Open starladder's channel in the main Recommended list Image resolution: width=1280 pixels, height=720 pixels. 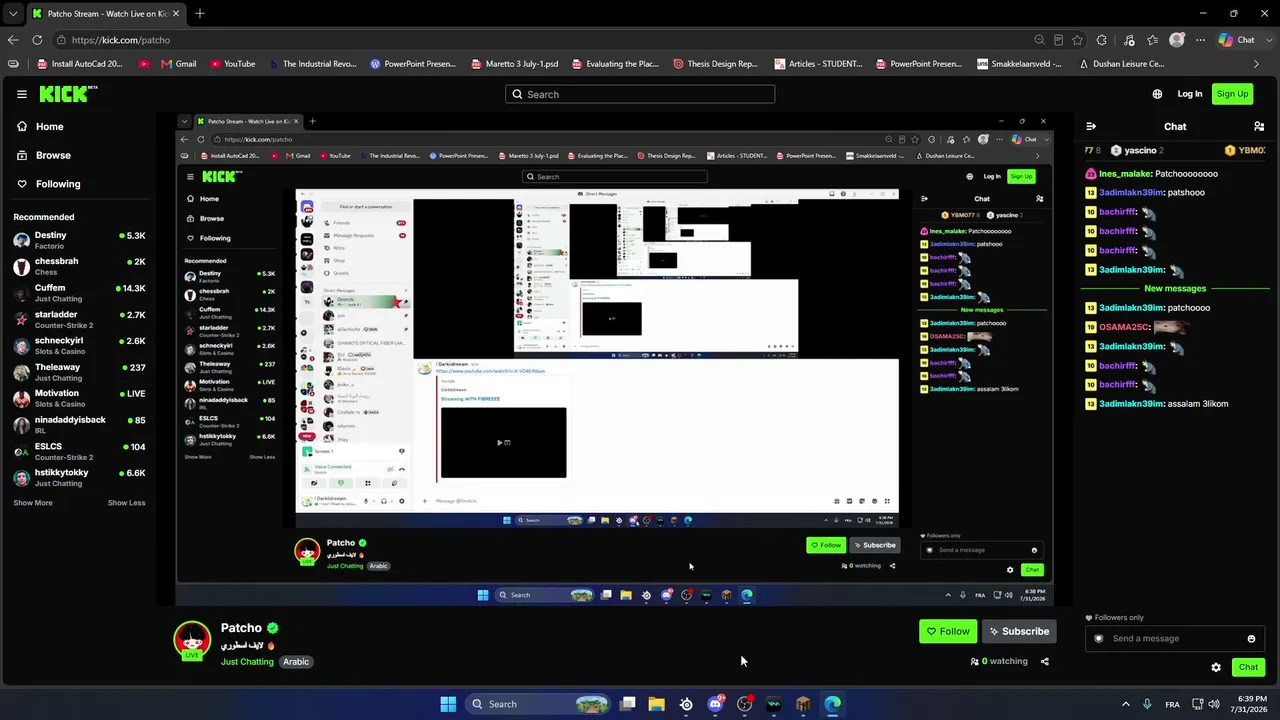78,319
